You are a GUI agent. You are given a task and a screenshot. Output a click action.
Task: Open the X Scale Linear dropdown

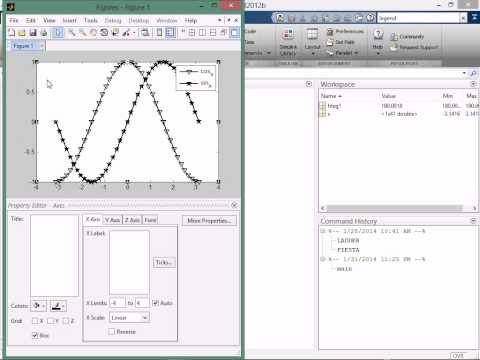[x=129, y=318]
